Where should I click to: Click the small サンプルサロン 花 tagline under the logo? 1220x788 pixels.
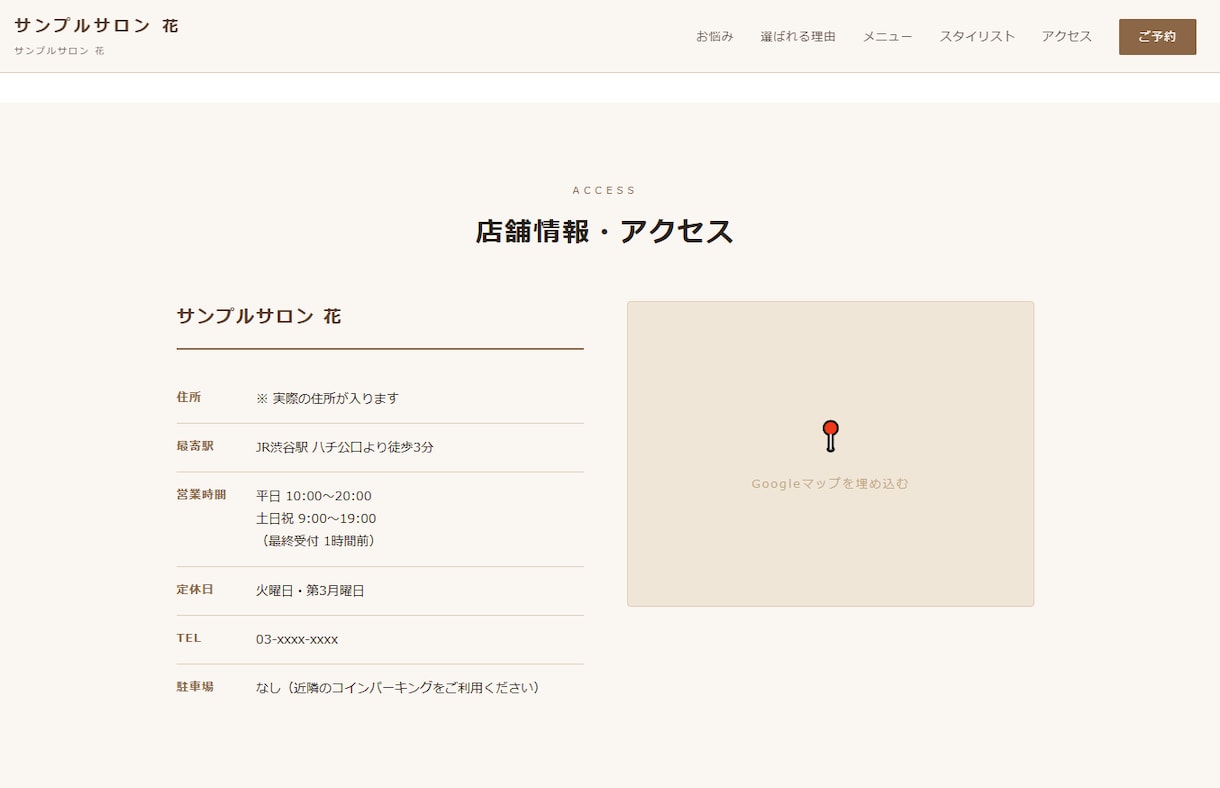coord(59,50)
